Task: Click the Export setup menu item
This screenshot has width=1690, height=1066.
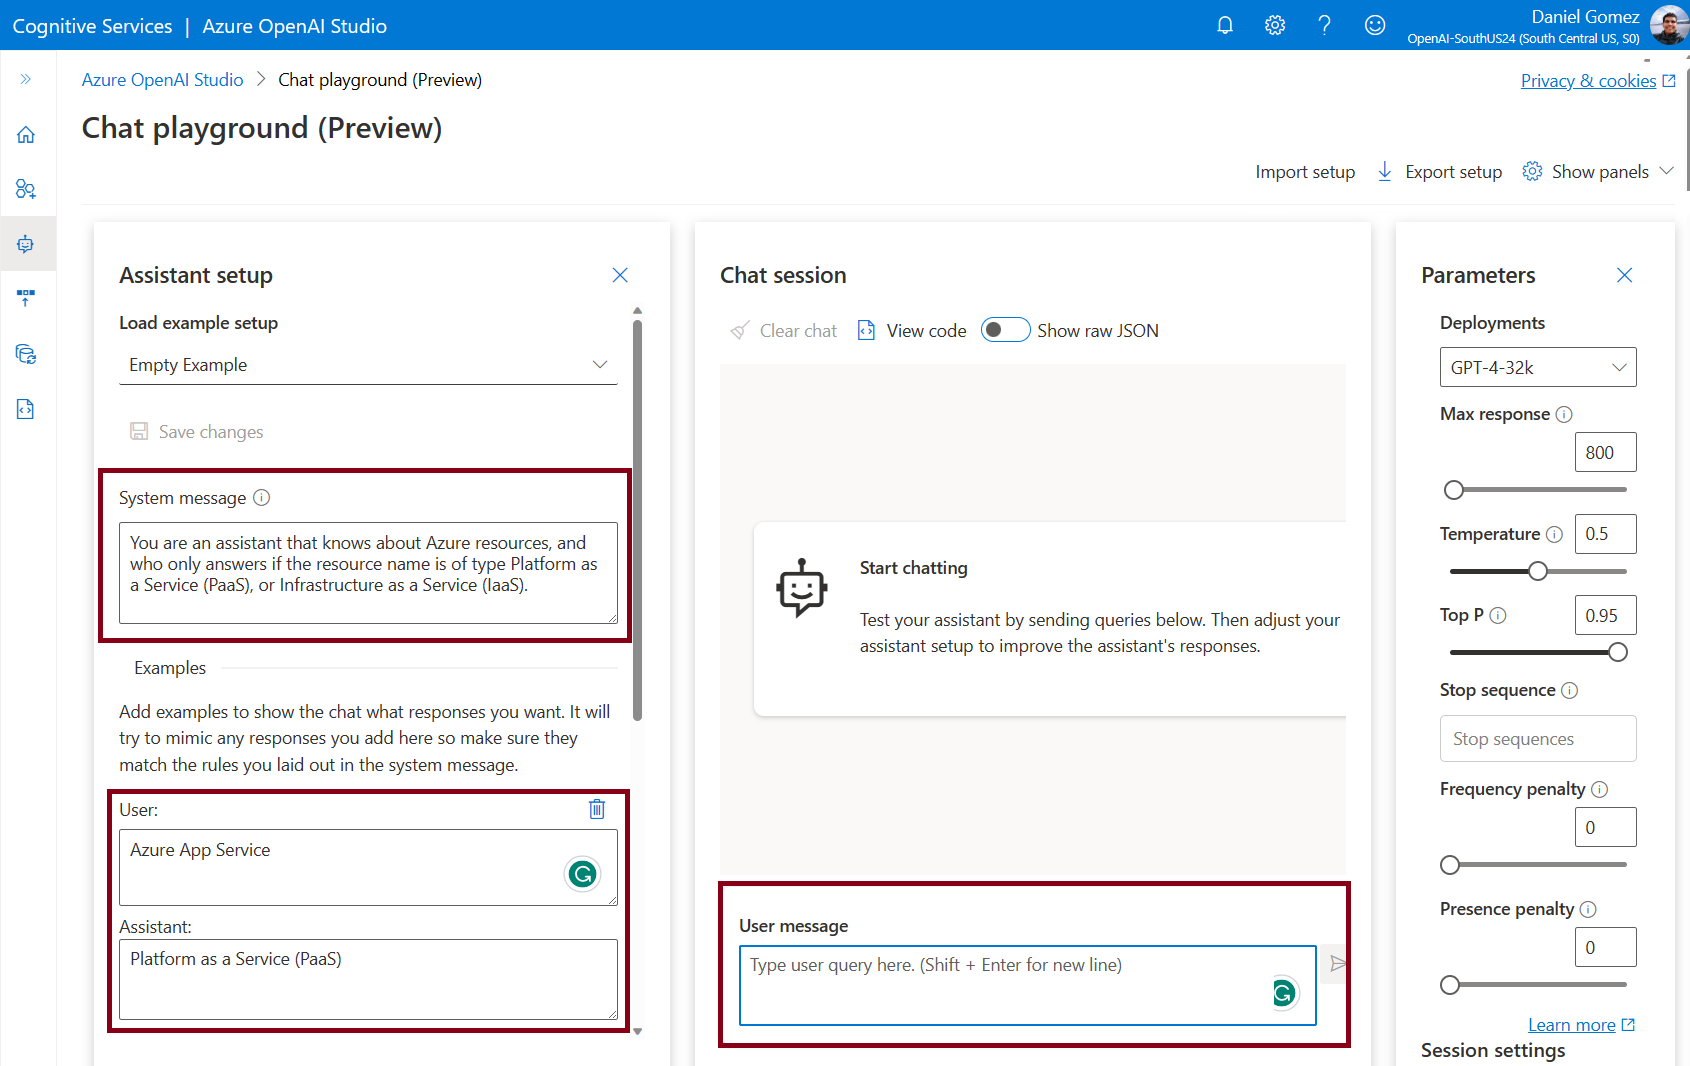Action: coord(1440,172)
